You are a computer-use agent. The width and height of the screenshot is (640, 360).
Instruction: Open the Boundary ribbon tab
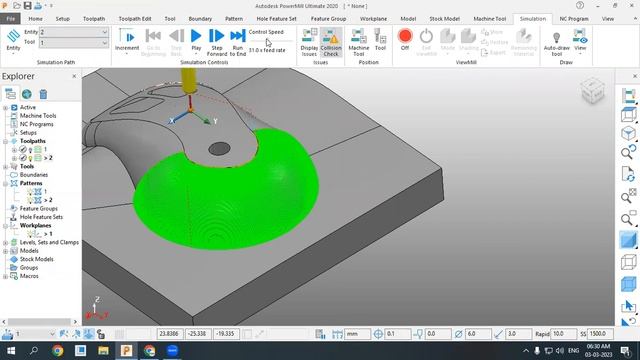coord(200,19)
